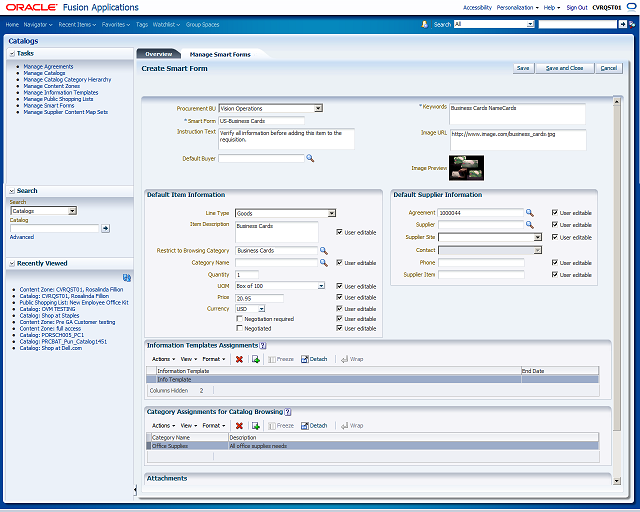Open the Procurement BU dropdown
This screenshot has height=512, width=640.
(x=318, y=108)
